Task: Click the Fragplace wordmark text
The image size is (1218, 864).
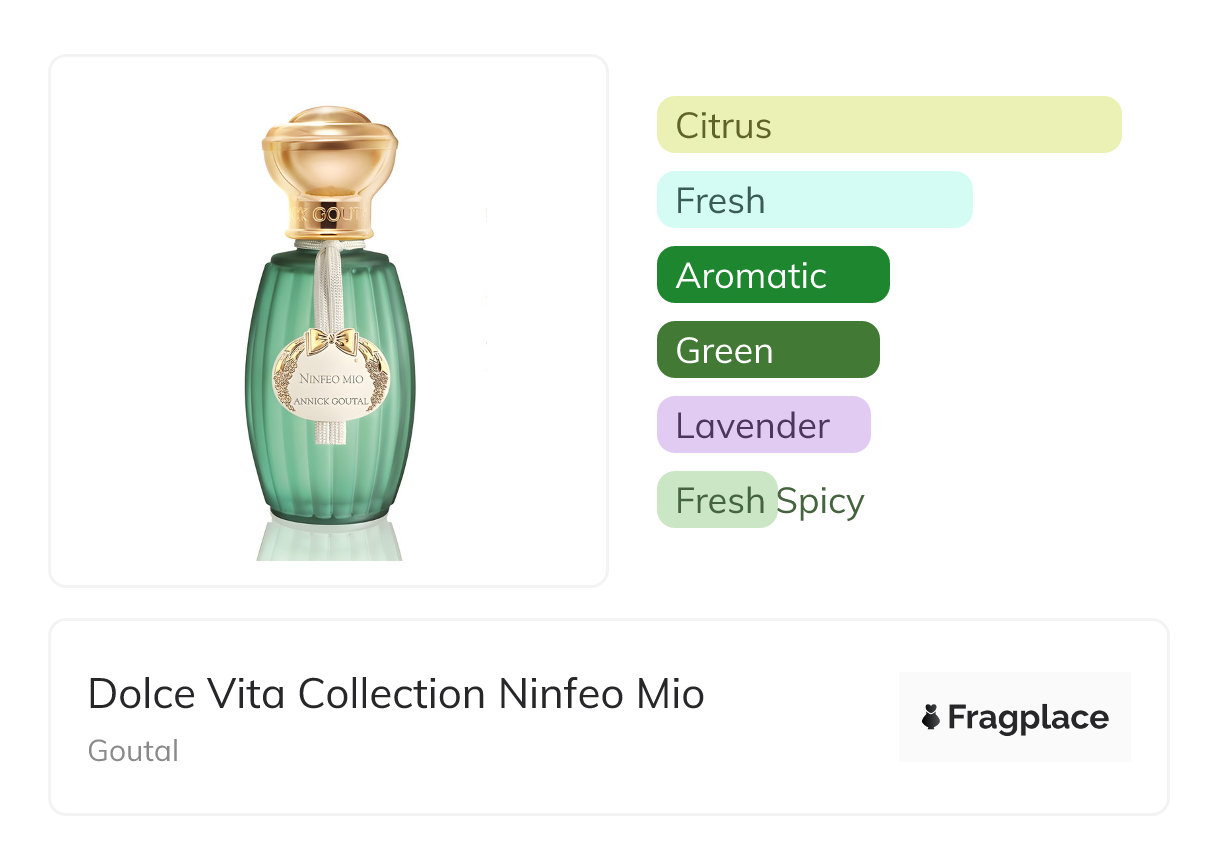Action: pos(1028,717)
